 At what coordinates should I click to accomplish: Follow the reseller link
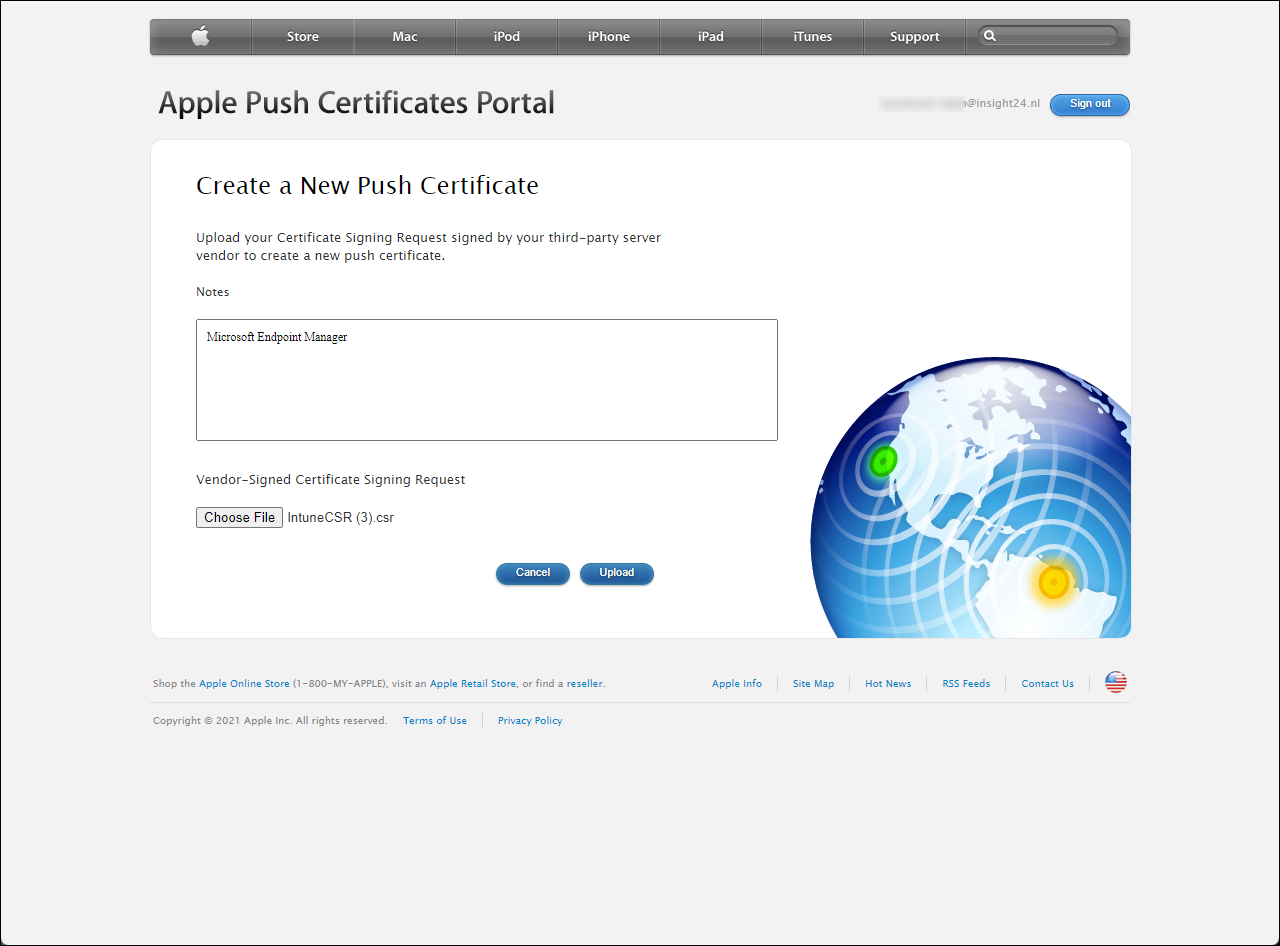tap(585, 684)
